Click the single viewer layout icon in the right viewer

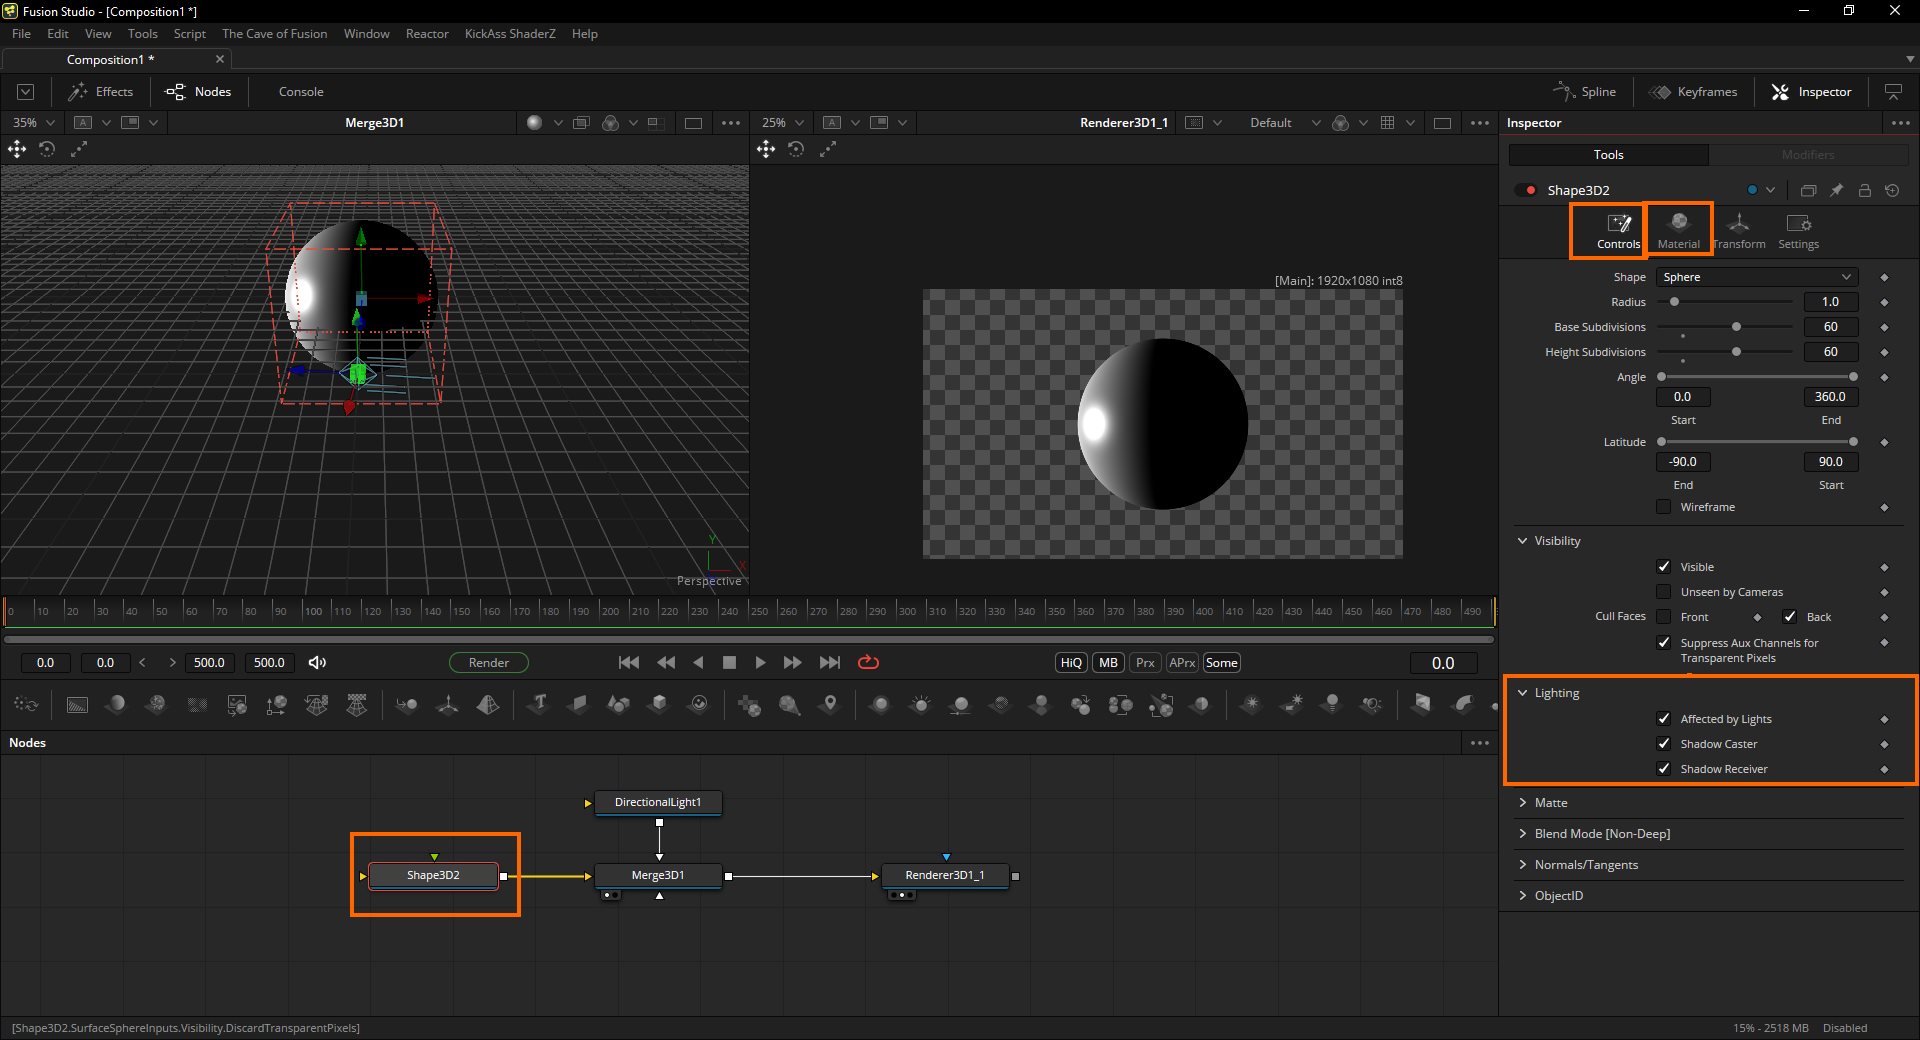click(1442, 123)
